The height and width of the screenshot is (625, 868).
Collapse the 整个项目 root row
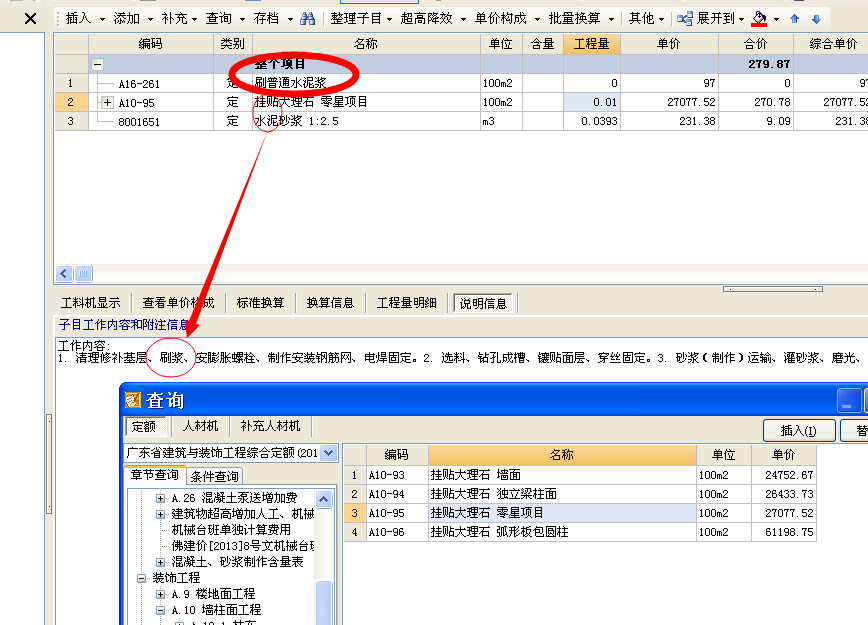coord(97,64)
